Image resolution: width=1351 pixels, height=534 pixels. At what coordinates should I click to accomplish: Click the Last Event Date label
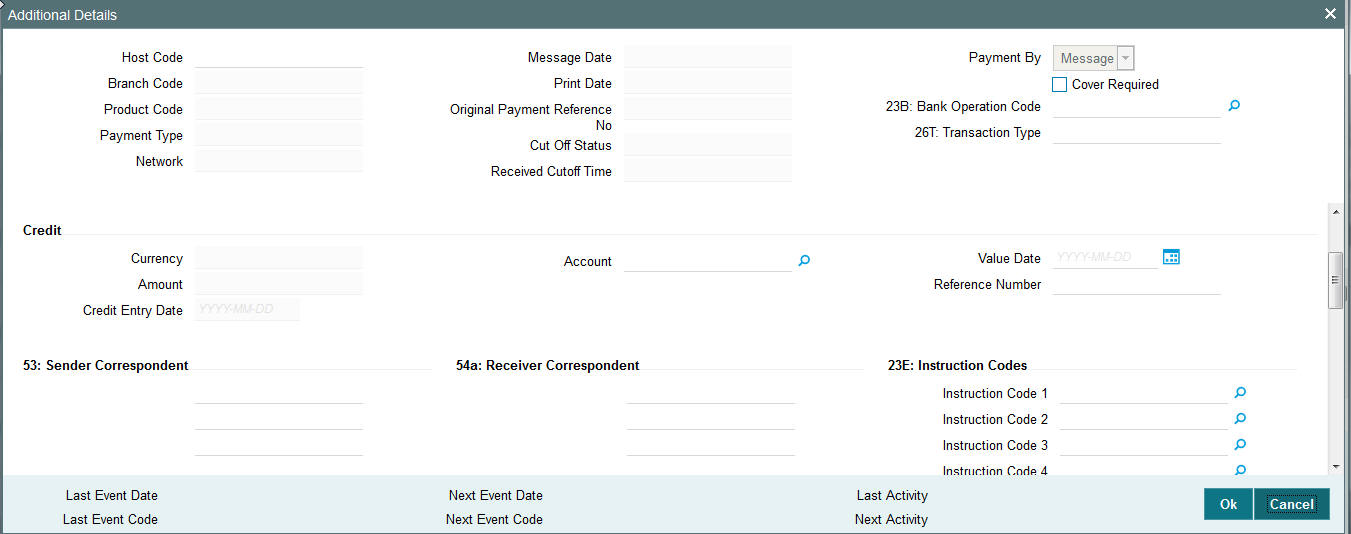[x=112, y=495]
